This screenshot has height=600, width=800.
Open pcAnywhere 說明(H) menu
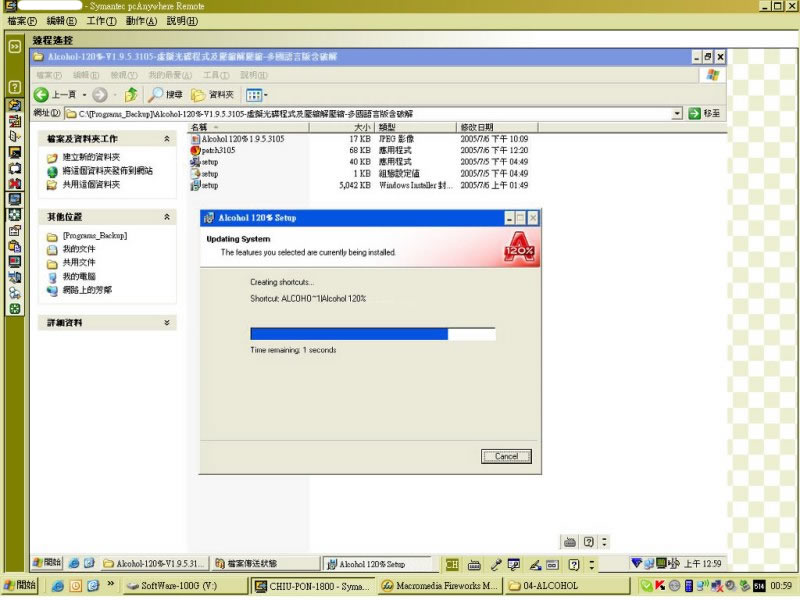coord(182,21)
